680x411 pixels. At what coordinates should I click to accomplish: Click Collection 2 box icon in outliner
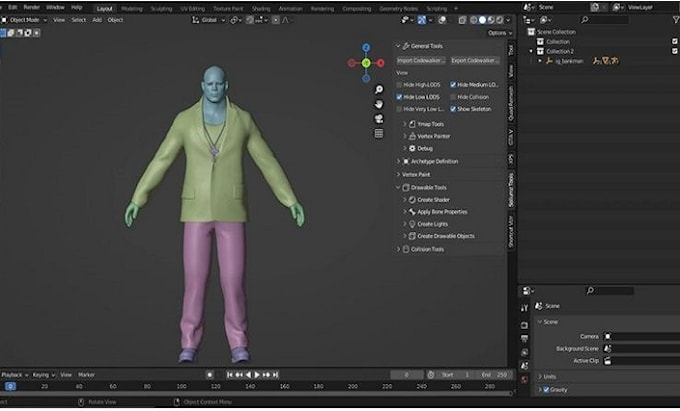(x=540, y=51)
